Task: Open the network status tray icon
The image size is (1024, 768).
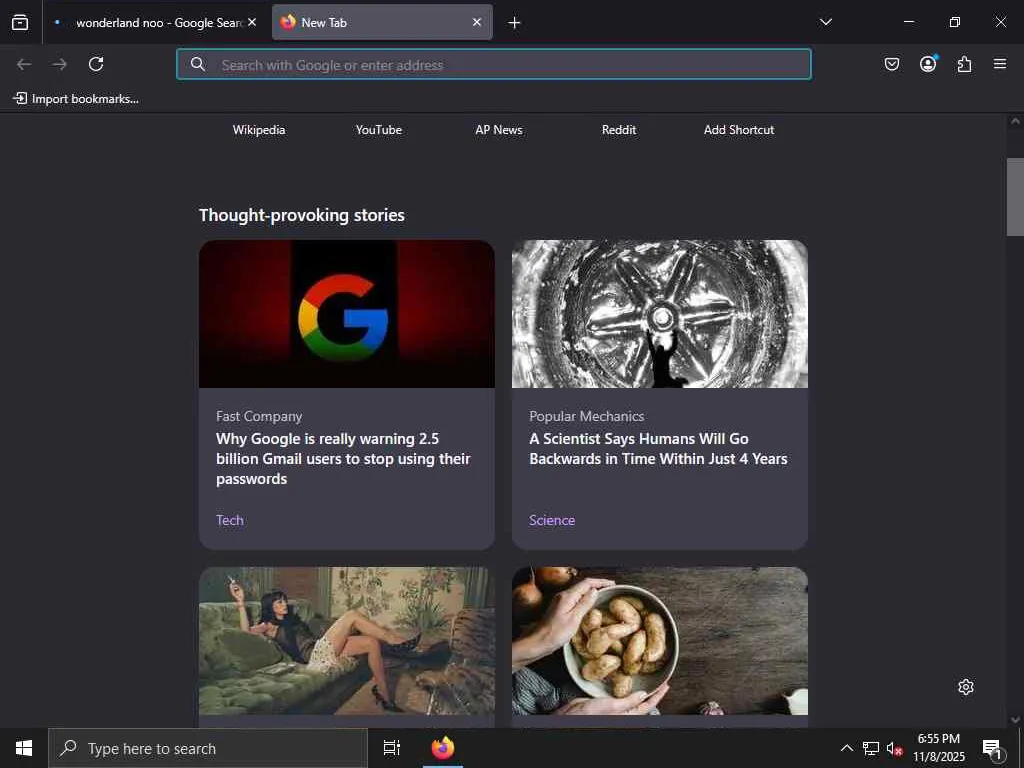Action: (871, 748)
